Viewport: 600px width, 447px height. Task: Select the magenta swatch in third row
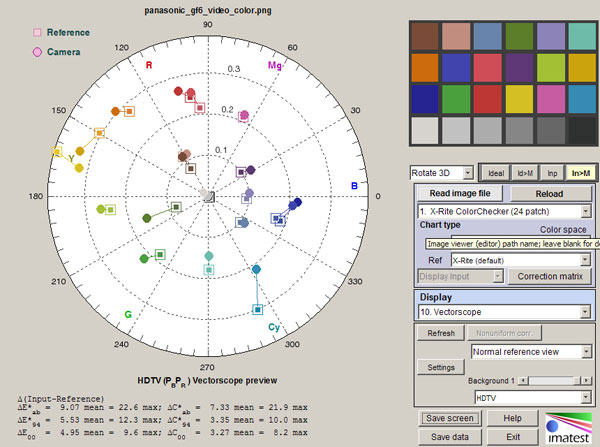pyautogui.click(x=551, y=99)
